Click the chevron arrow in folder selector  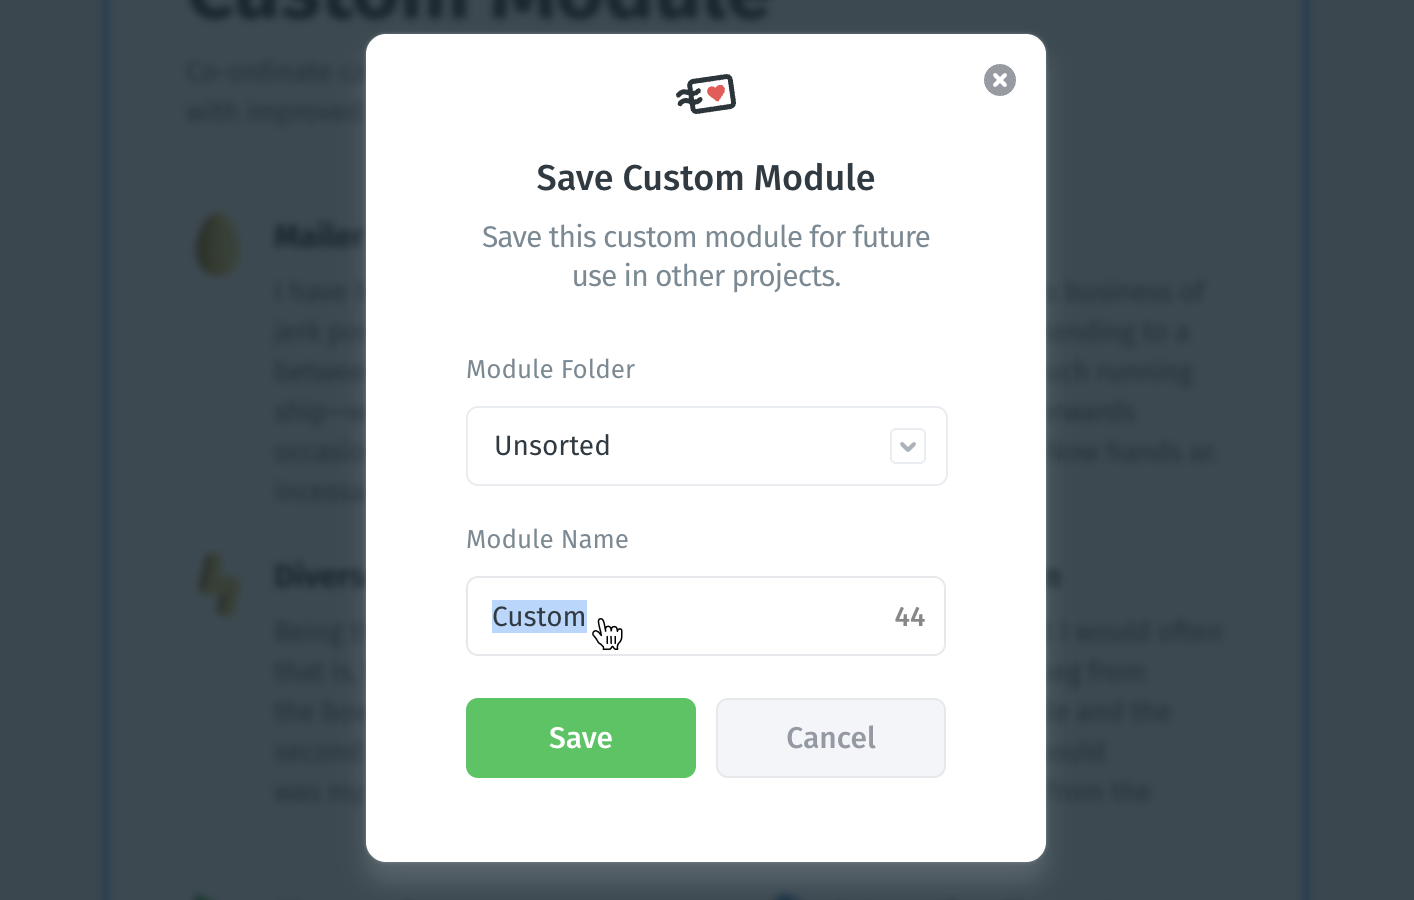pos(908,446)
